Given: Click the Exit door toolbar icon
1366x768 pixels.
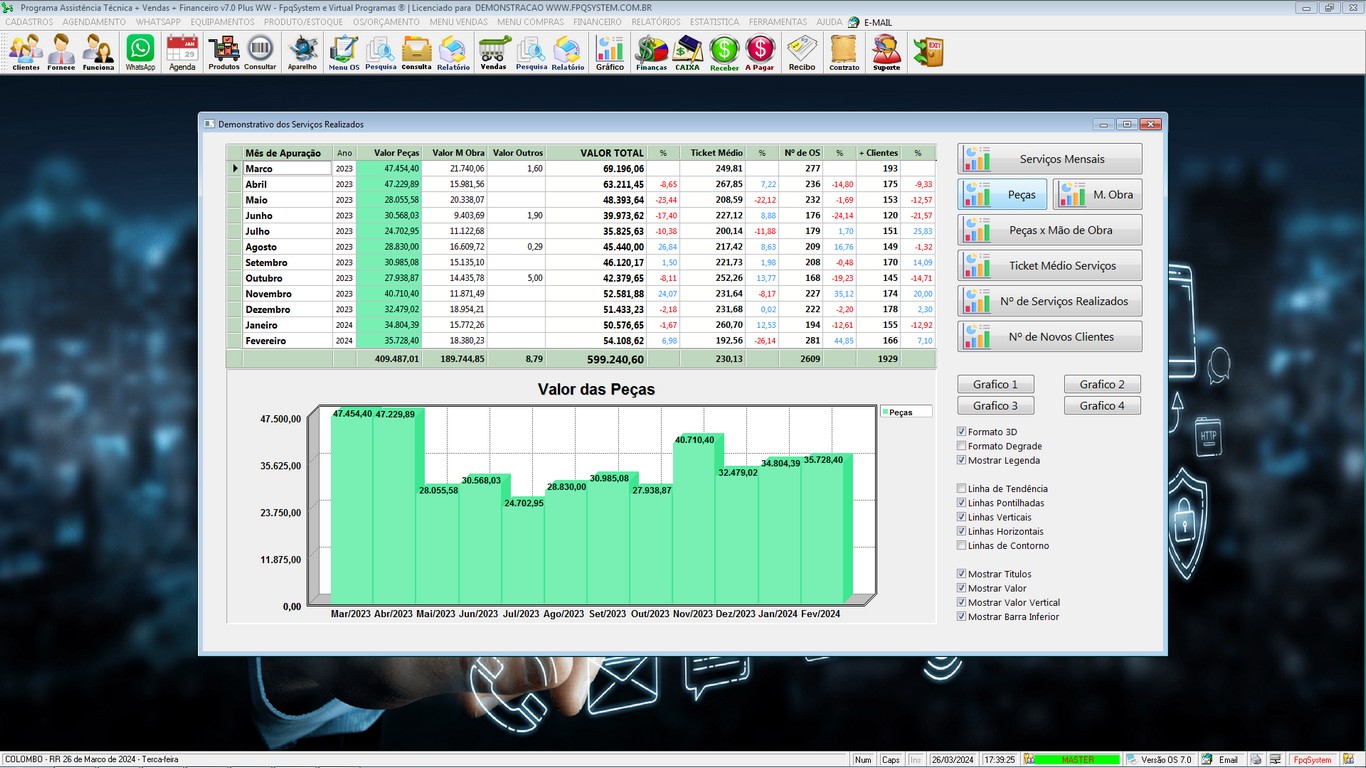Looking at the screenshot, I should point(929,51).
